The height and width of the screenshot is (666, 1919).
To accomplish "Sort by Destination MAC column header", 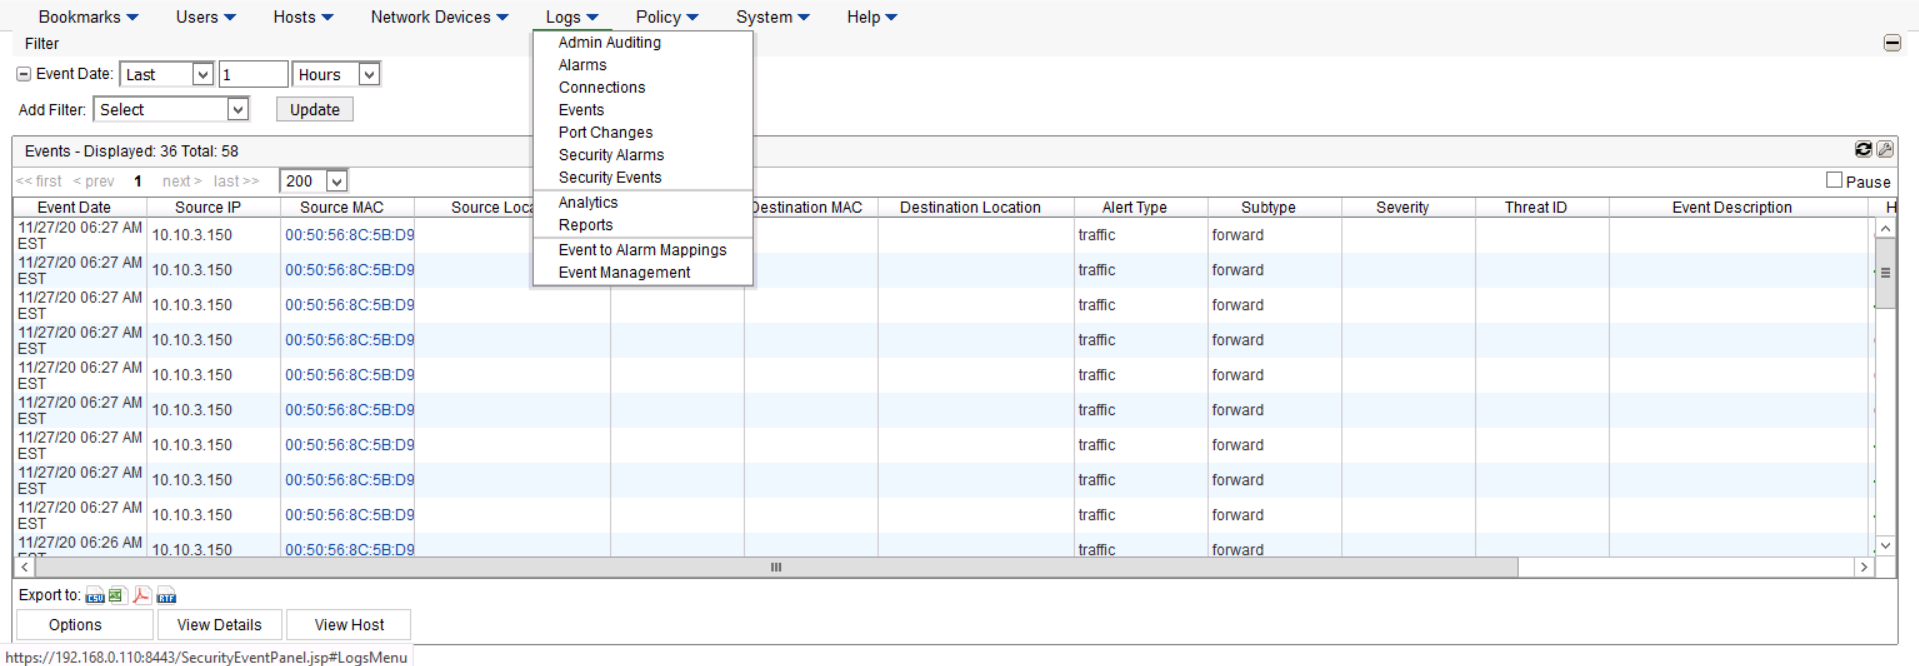I will coord(811,207).
